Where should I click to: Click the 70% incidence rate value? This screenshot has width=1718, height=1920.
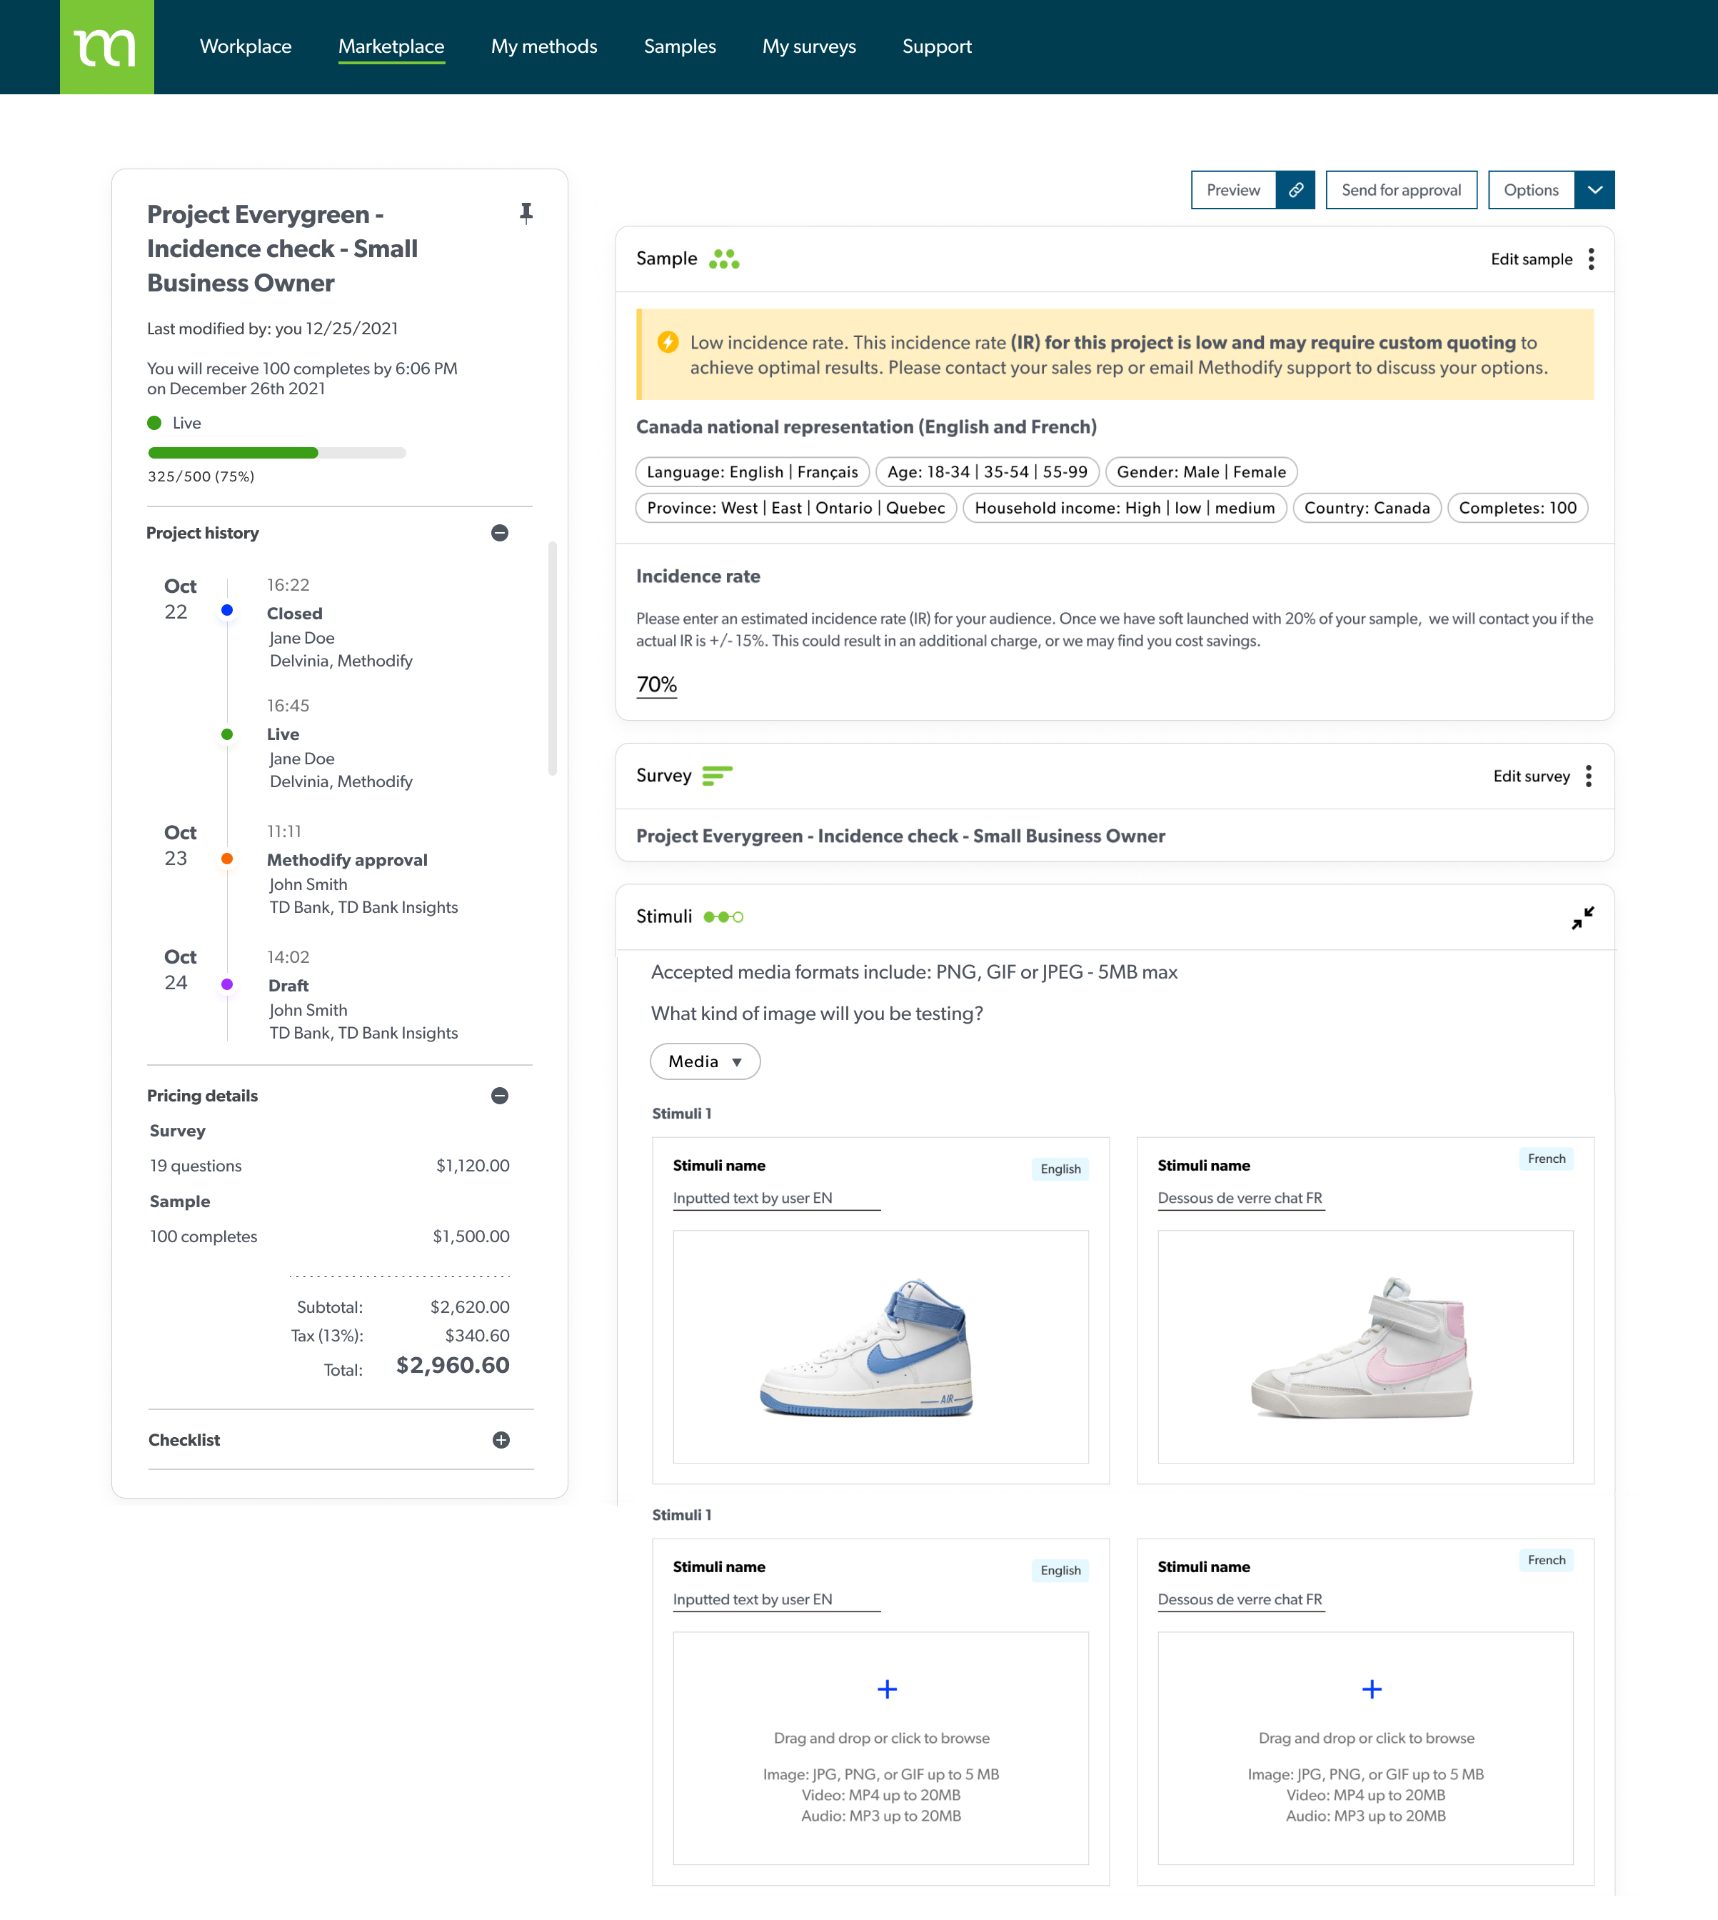click(x=657, y=685)
